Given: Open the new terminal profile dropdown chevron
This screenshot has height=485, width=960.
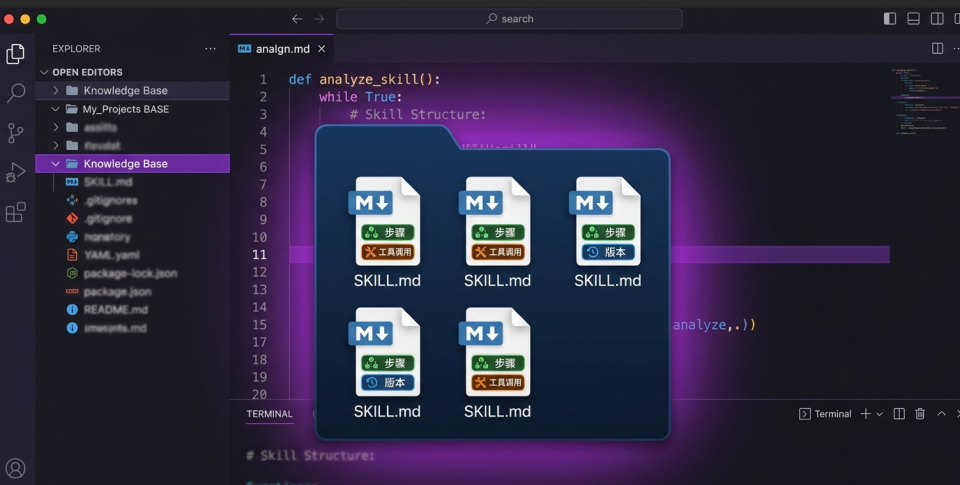Looking at the screenshot, I should coord(879,415).
